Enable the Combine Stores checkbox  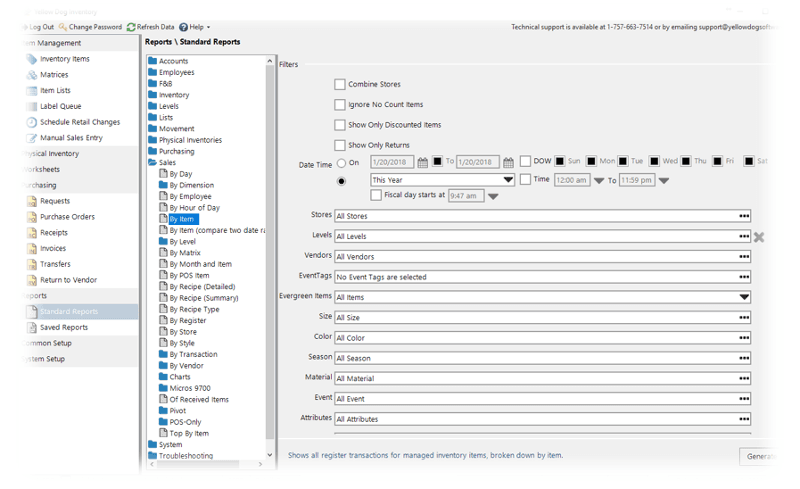click(340, 84)
